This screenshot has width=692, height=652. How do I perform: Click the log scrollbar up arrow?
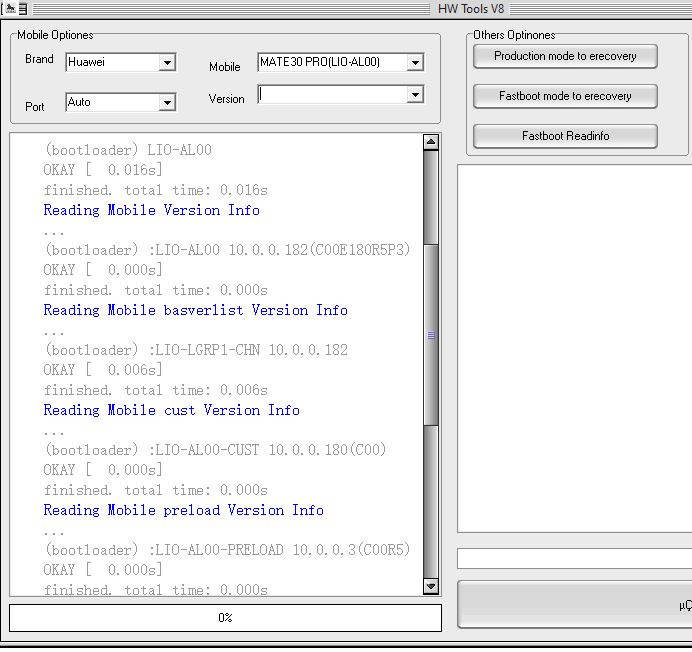[x=431, y=143]
